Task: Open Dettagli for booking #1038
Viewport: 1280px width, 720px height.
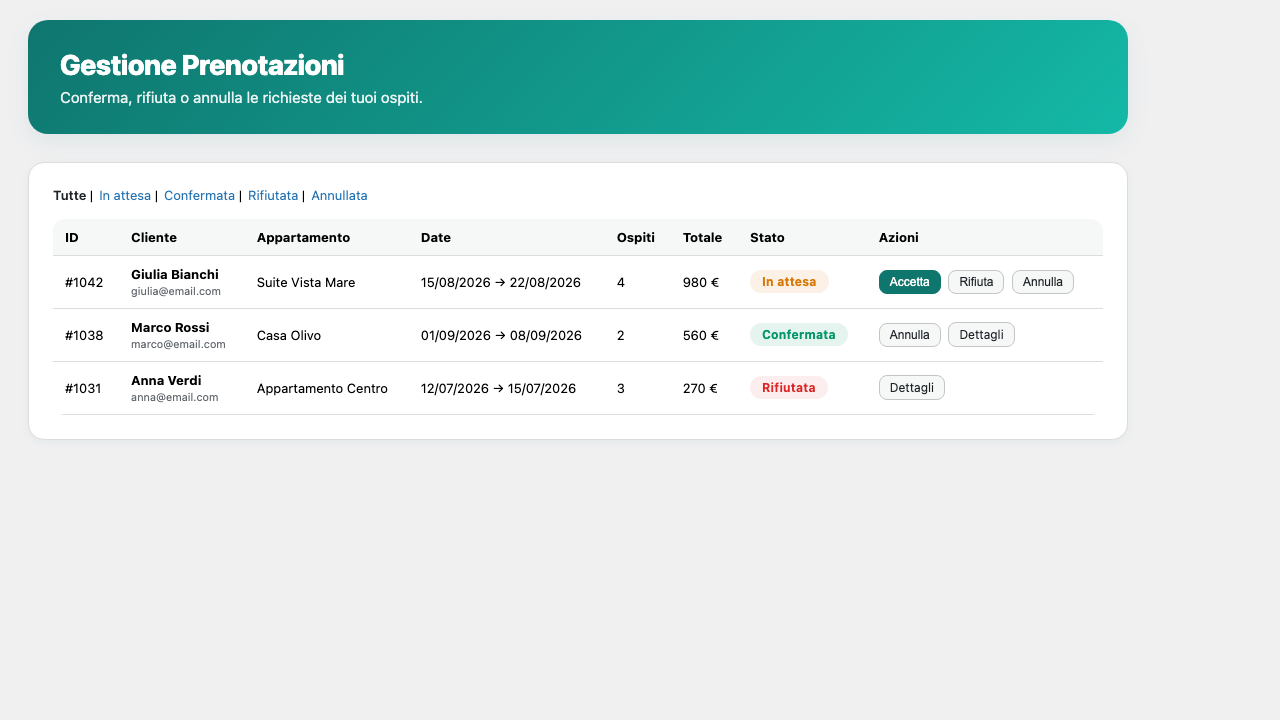Action: pos(981,335)
